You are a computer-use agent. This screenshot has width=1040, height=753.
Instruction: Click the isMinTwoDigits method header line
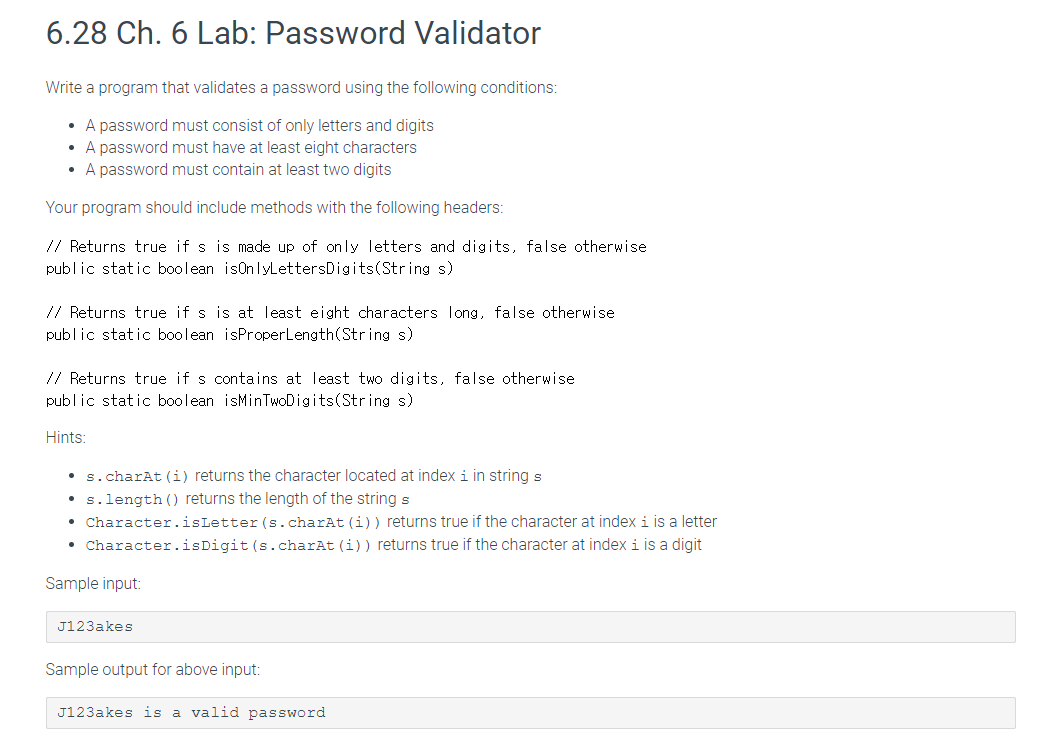tap(229, 401)
